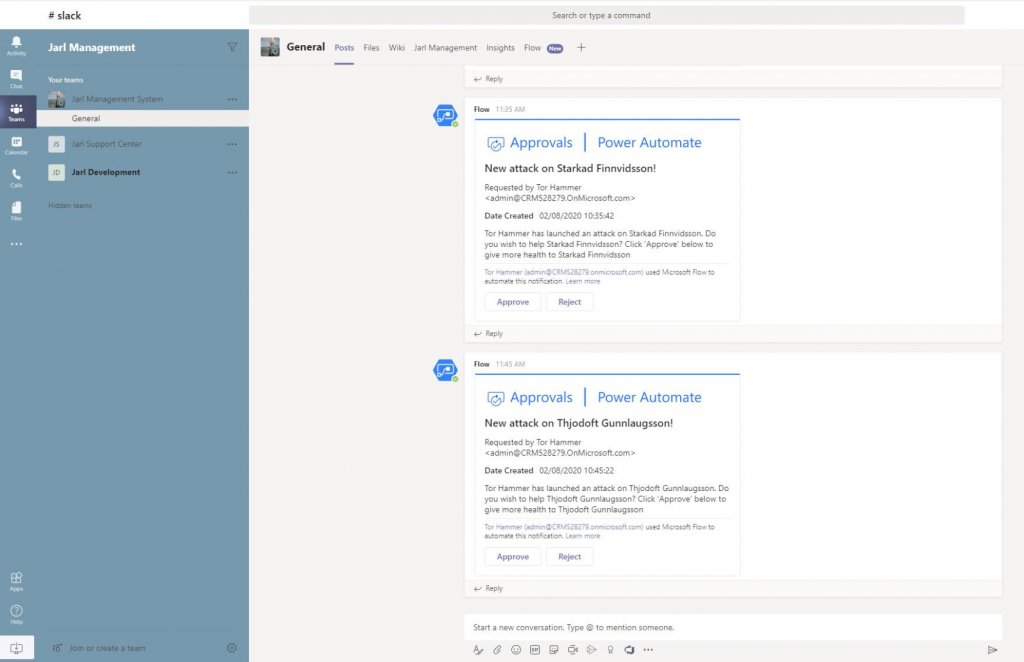Open more options for Jarl Management System

(232, 99)
